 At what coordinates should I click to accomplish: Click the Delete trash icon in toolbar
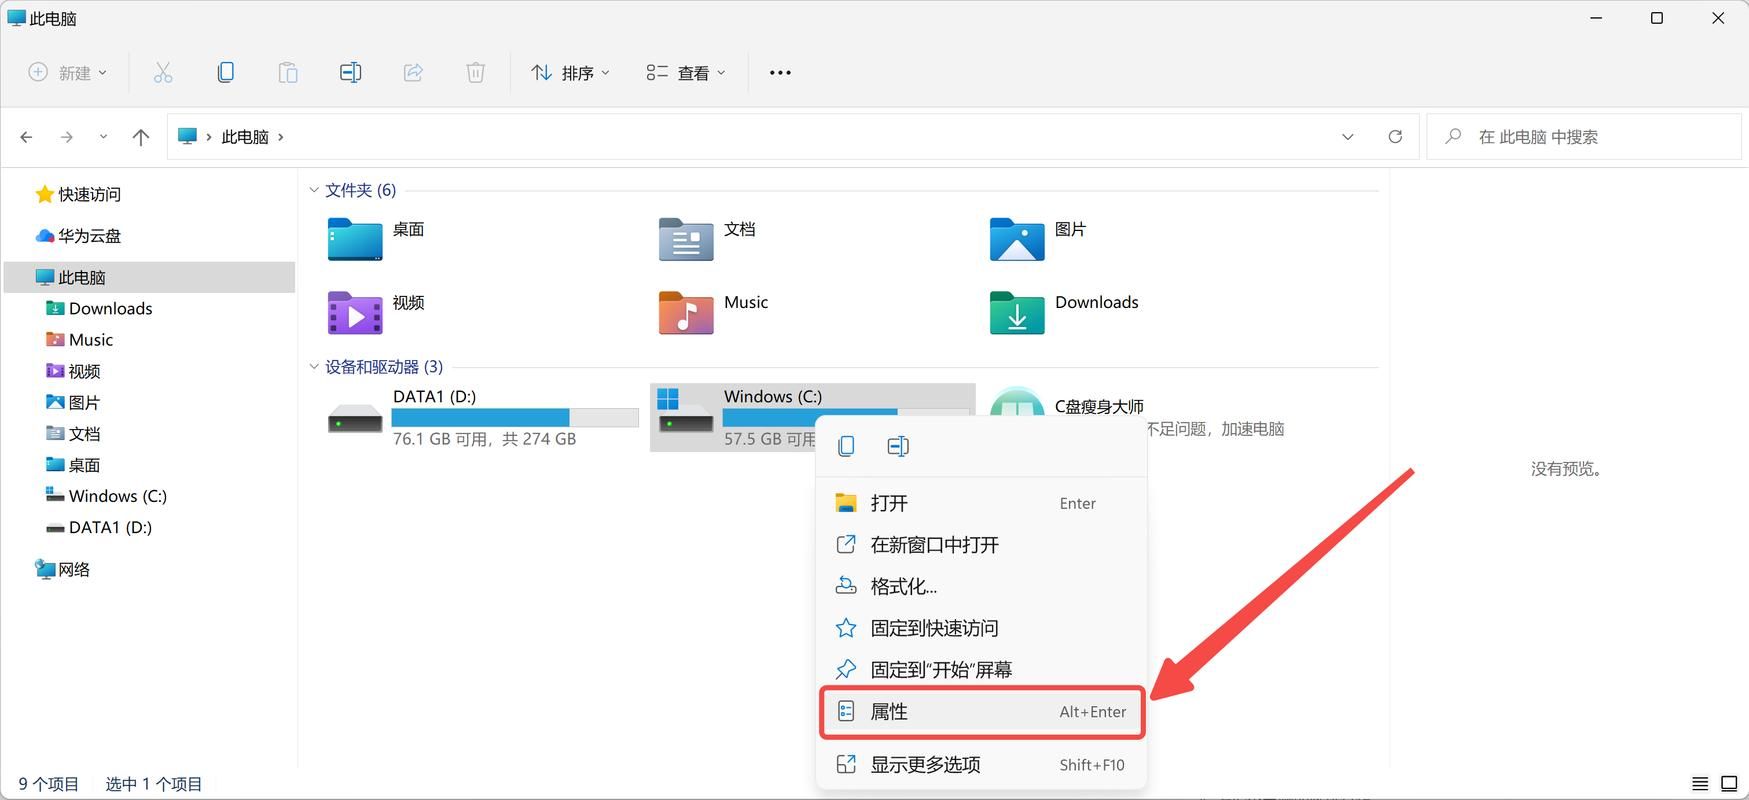476,72
